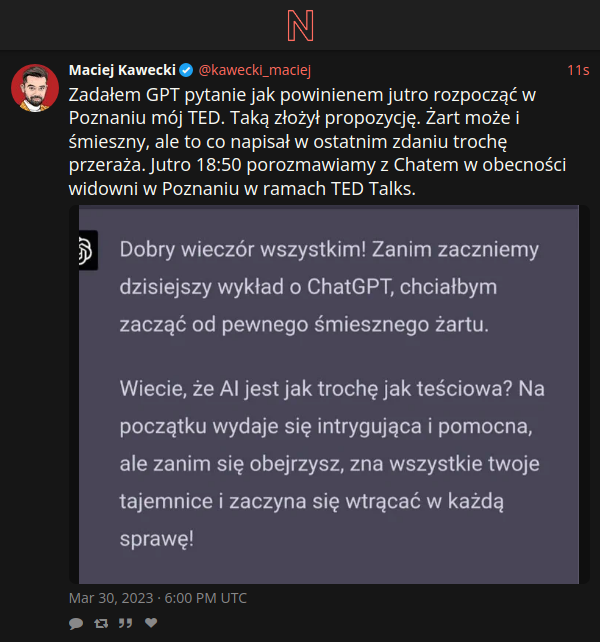Click the 'Jutro 18:50 porozmawiamy' sentence
The image size is (600, 642).
(370, 166)
